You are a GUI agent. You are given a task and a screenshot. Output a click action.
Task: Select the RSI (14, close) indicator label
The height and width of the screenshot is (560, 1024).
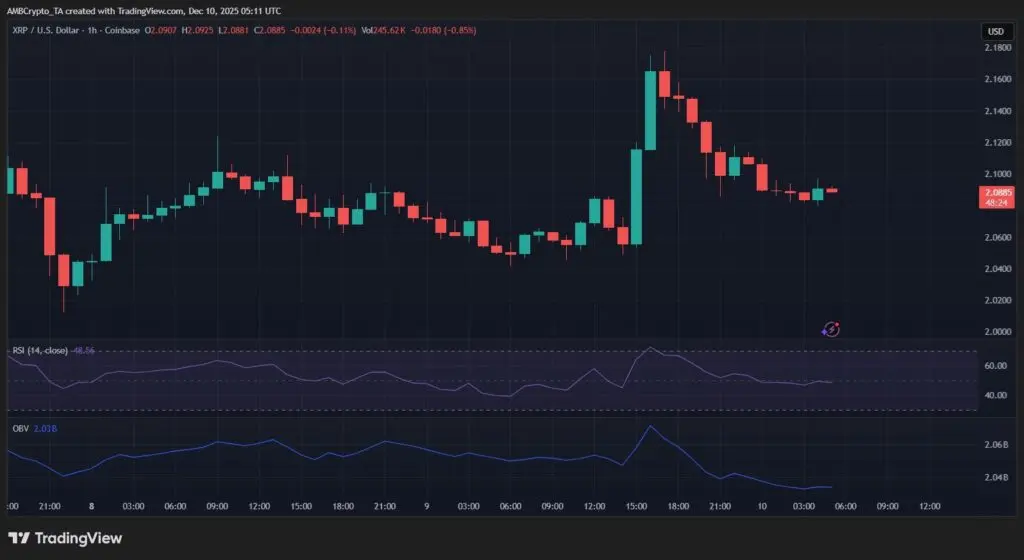(x=40, y=351)
